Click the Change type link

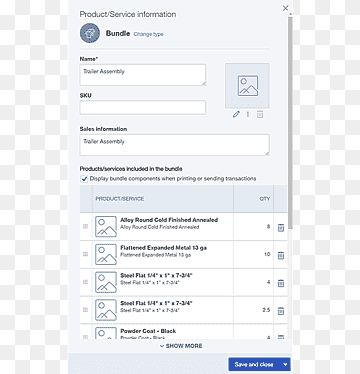[x=148, y=34]
